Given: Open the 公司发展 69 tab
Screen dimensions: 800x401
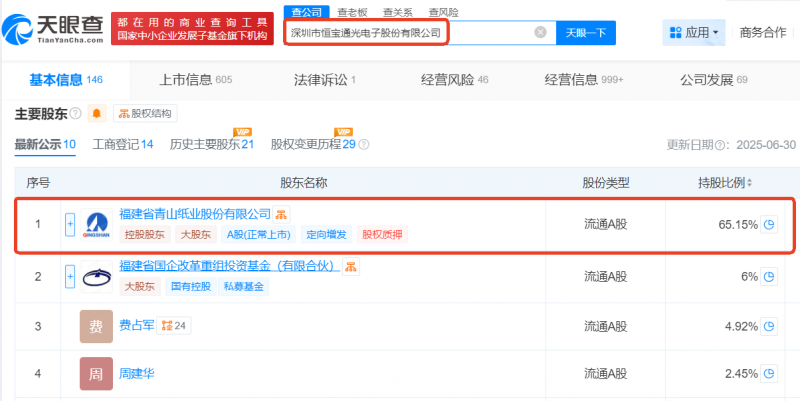Looking at the screenshot, I should point(714,80).
